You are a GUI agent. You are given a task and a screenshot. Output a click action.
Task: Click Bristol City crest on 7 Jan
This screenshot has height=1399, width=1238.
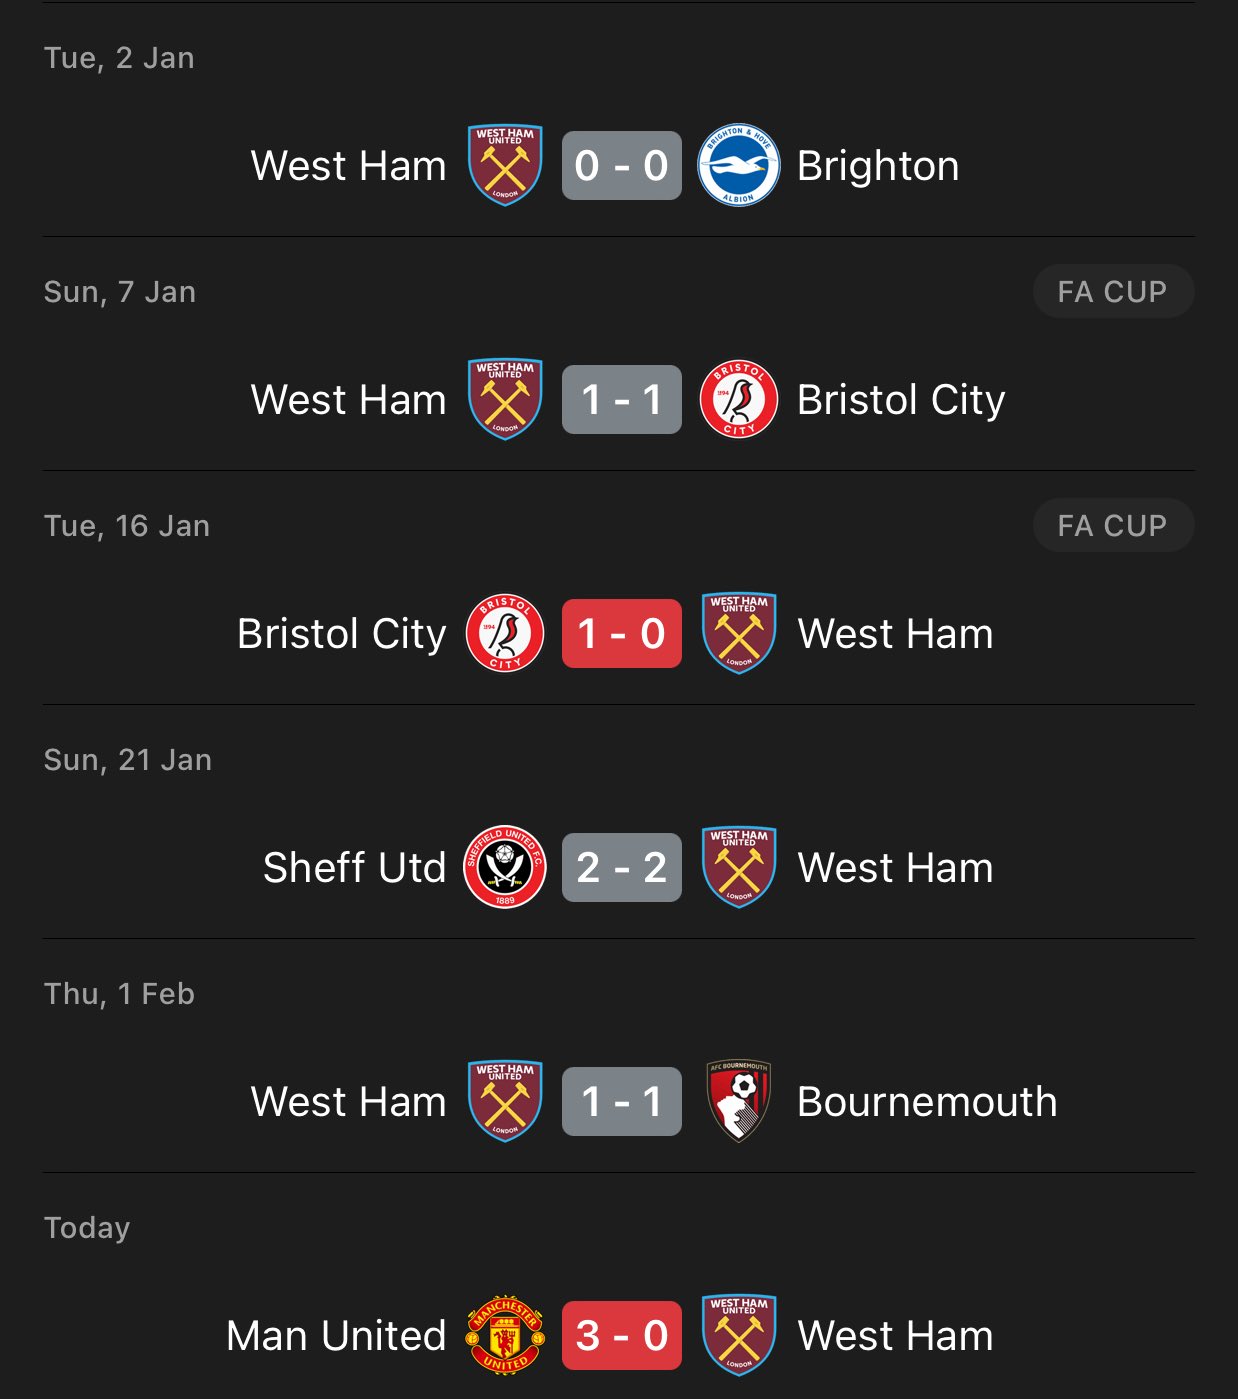pos(738,400)
